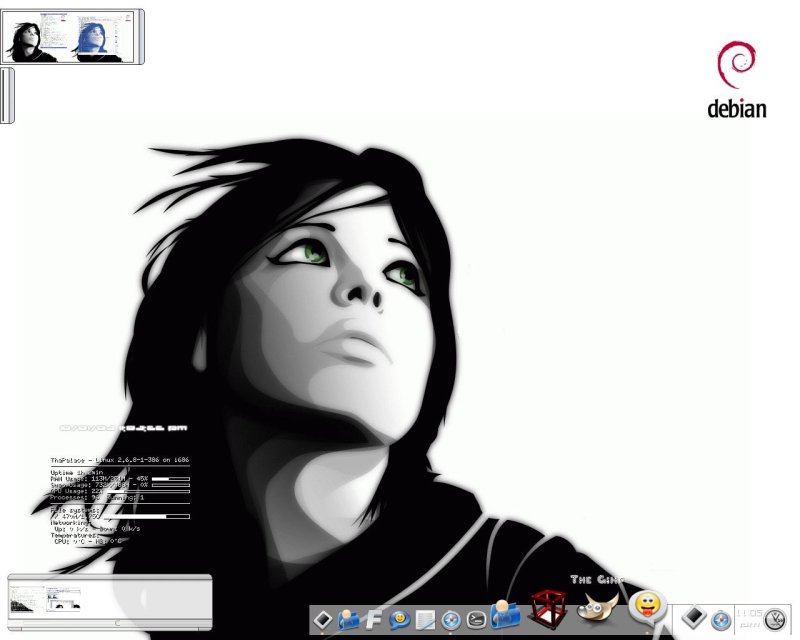Open the small blue home folder icon
Screen dimensions: 800x640
click(348, 620)
